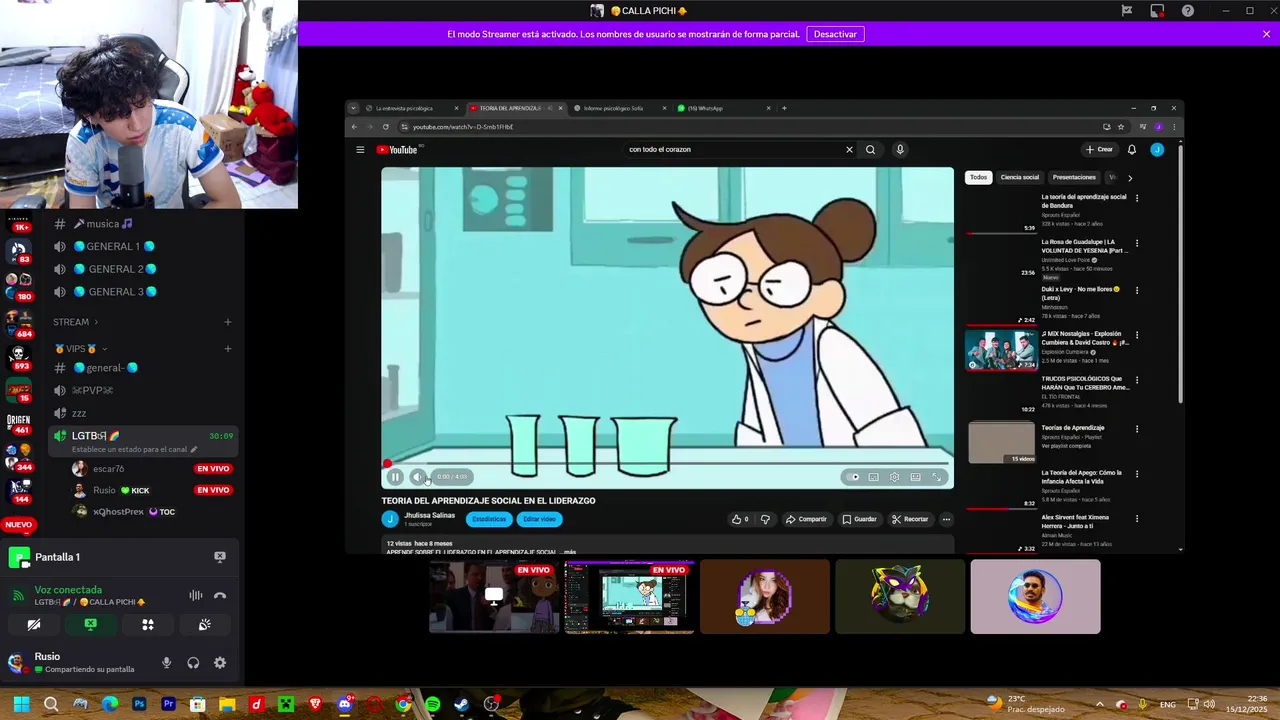Seek on the red video progress bar

tap(667, 464)
